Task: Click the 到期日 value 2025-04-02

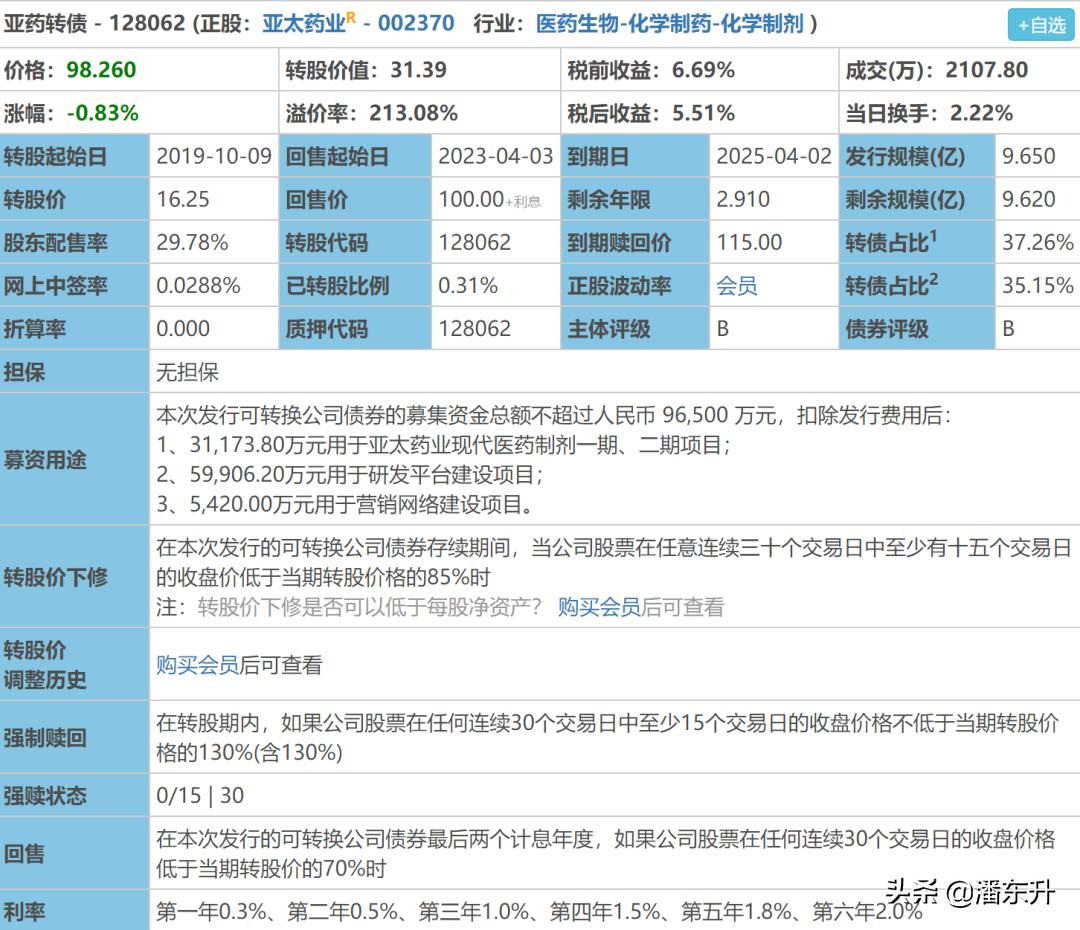Action: point(774,156)
